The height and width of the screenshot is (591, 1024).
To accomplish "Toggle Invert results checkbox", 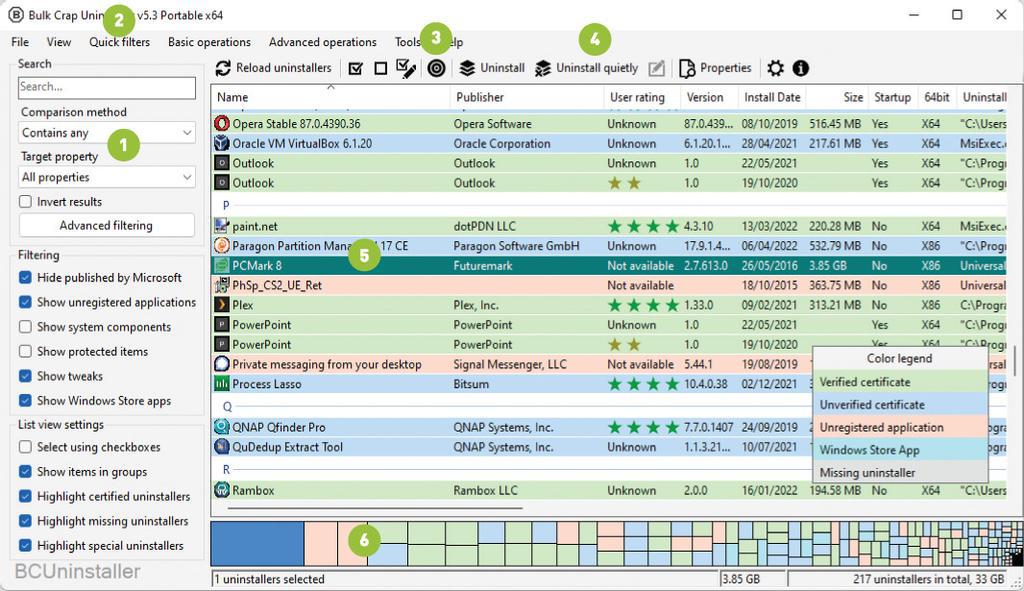I will tap(25, 202).
